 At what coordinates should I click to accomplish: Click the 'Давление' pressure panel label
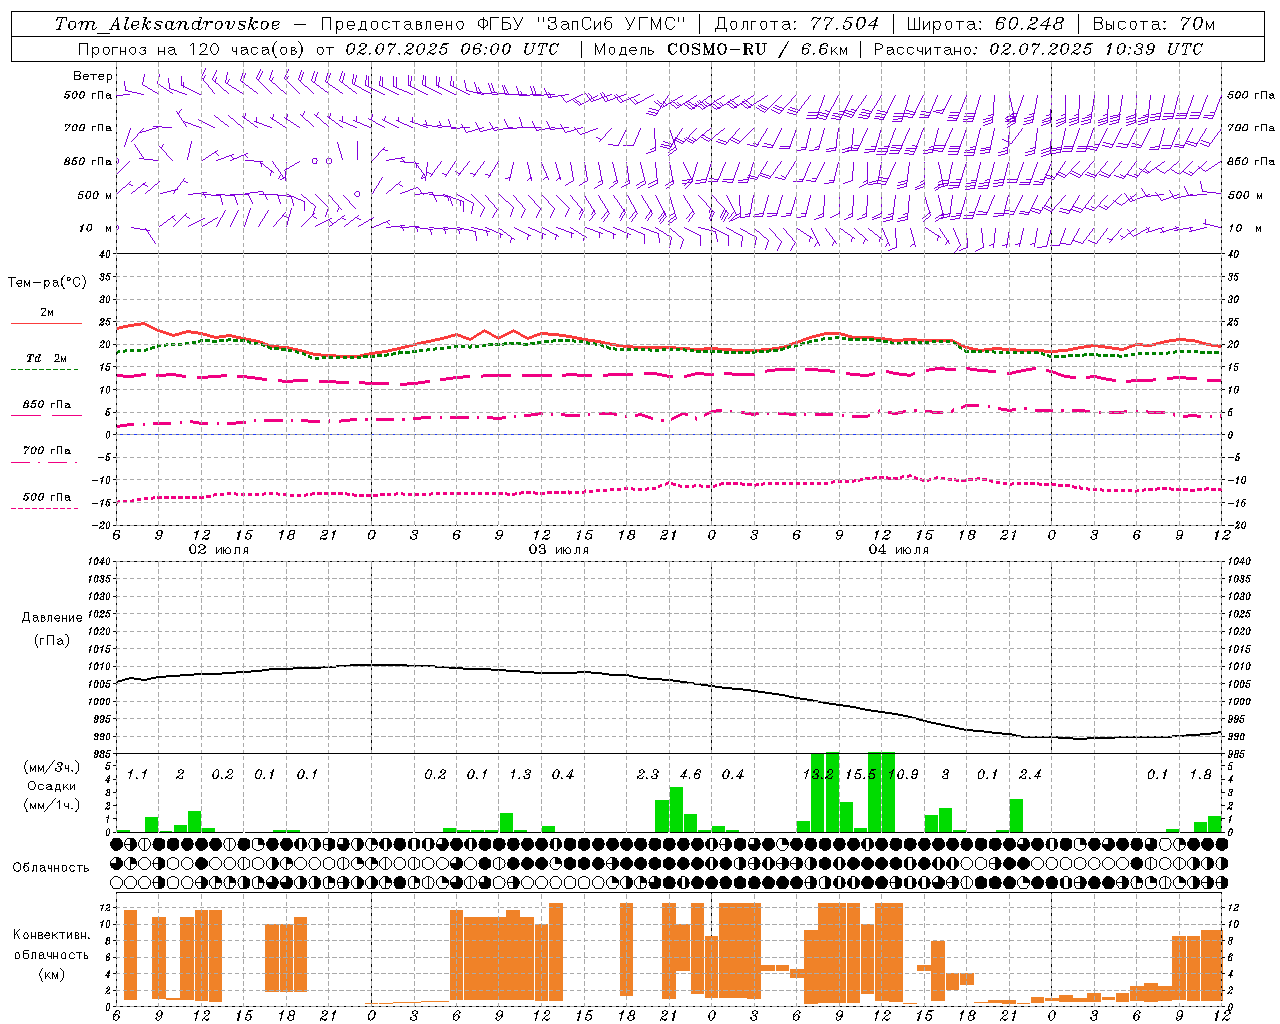coord(51,618)
